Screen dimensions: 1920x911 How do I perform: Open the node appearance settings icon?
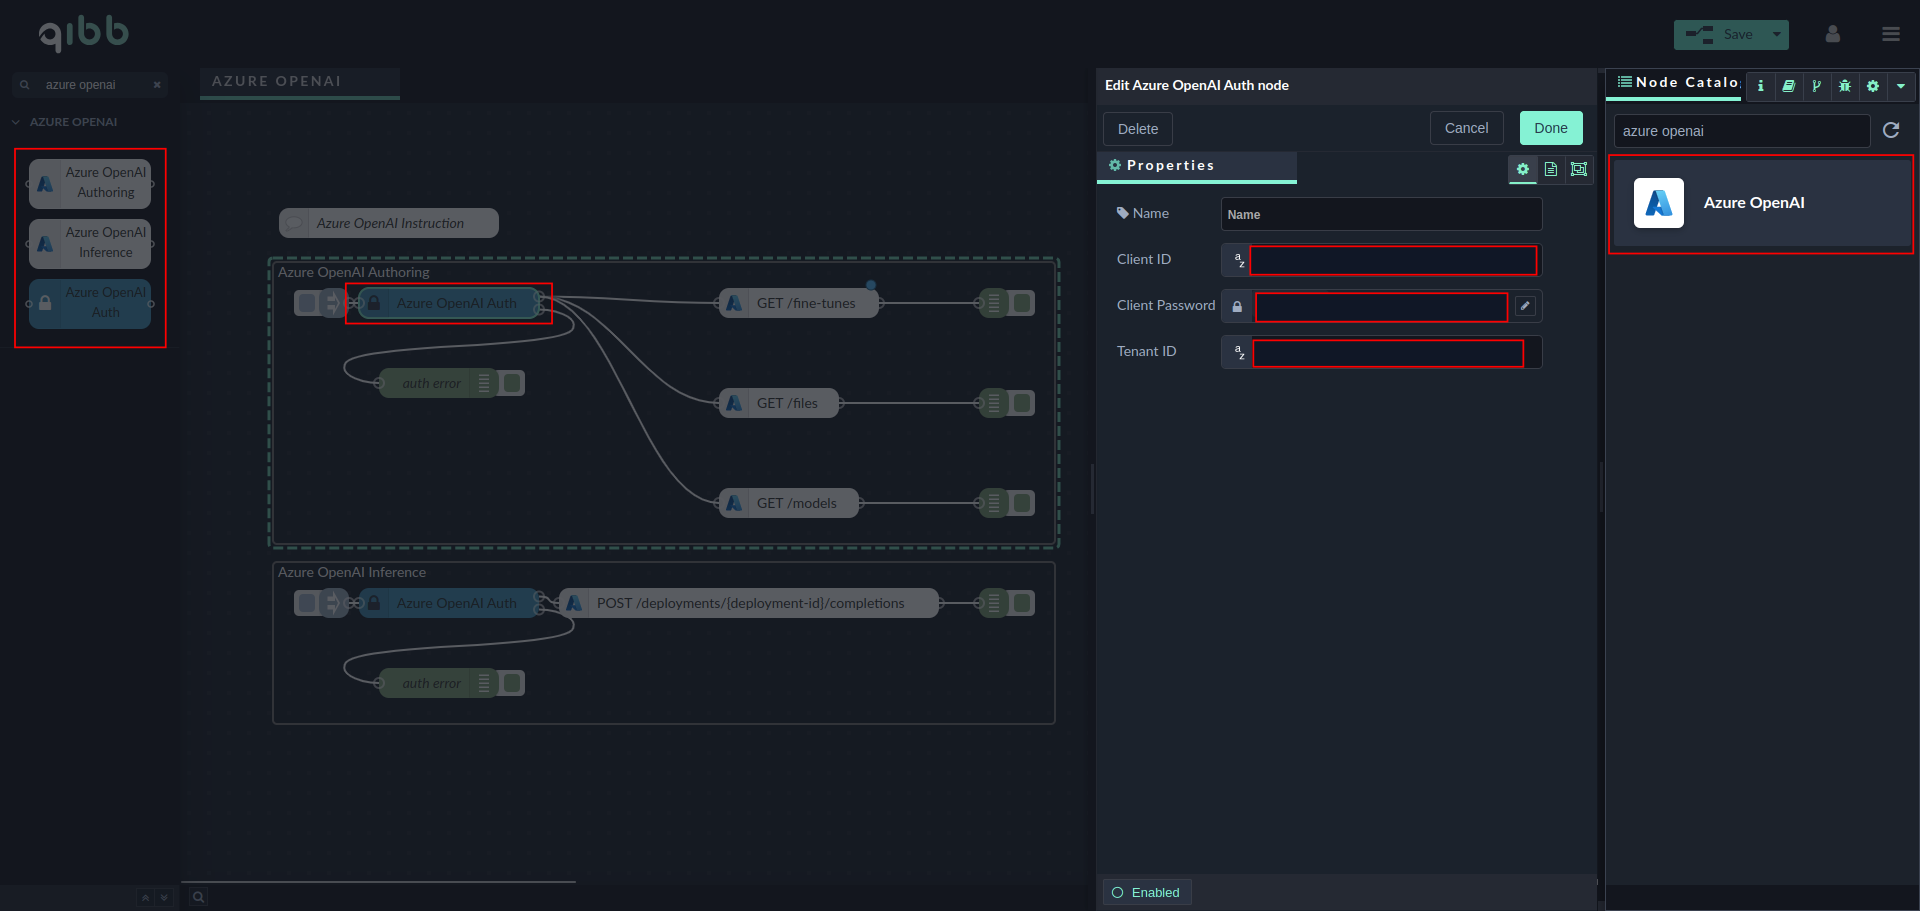[1578, 169]
